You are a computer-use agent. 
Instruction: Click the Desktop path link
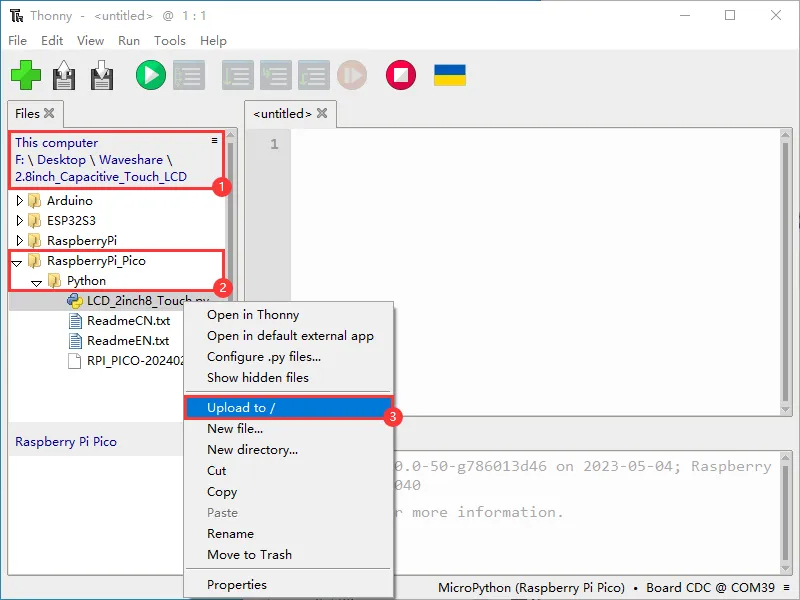(x=61, y=160)
